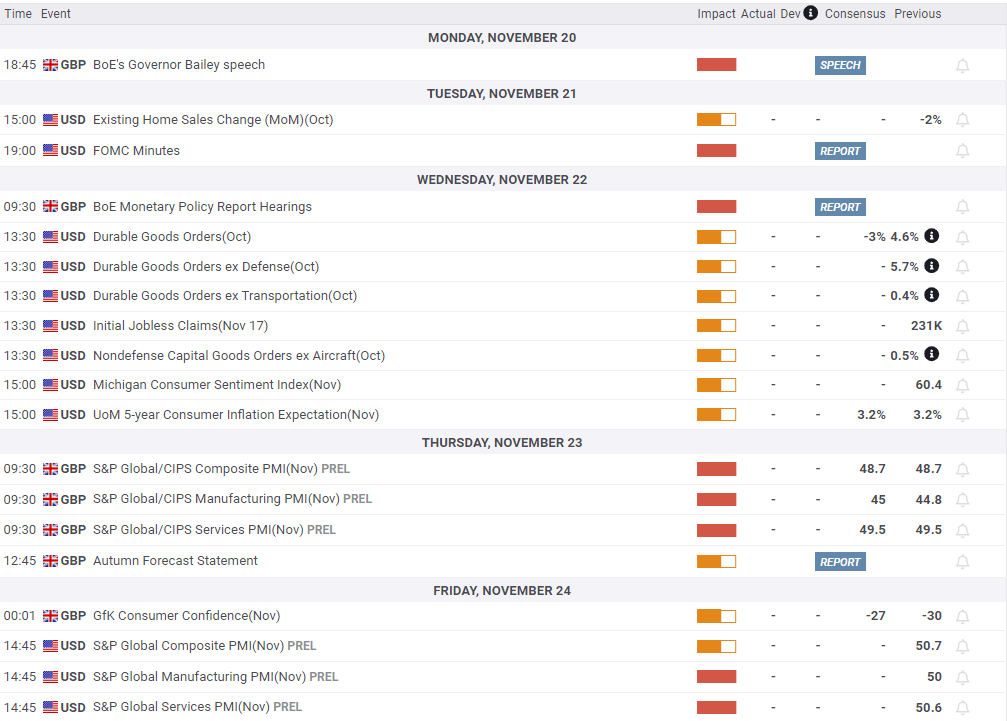Set bell for Michigan Consumer Sentiment Index

pyautogui.click(x=962, y=385)
